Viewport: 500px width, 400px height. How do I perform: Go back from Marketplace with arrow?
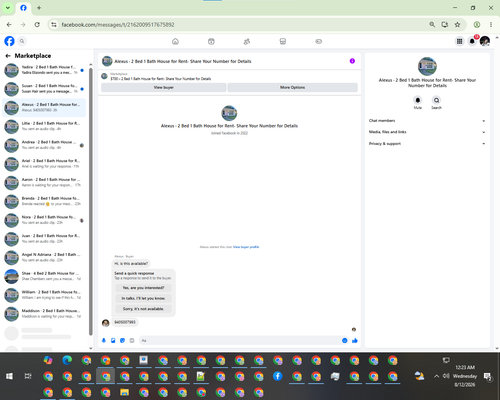click(x=8, y=56)
